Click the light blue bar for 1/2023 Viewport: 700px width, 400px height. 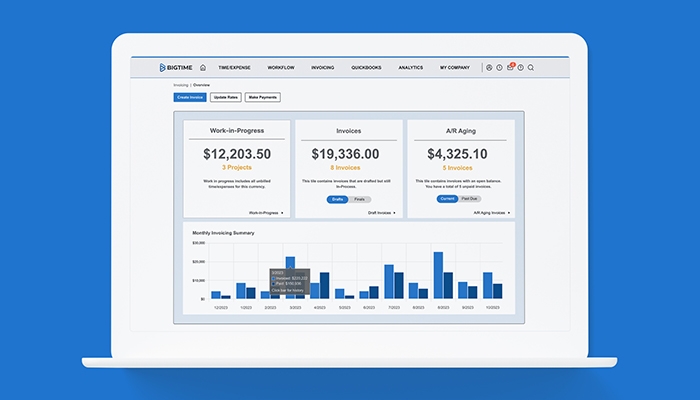click(x=241, y=291)
